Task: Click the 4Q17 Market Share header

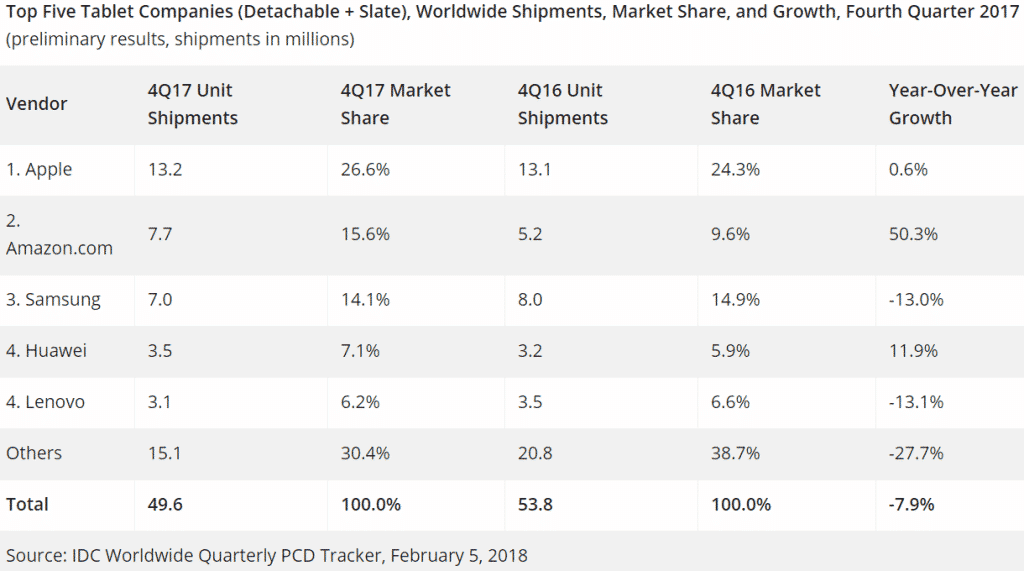Action: pos(396,104)
